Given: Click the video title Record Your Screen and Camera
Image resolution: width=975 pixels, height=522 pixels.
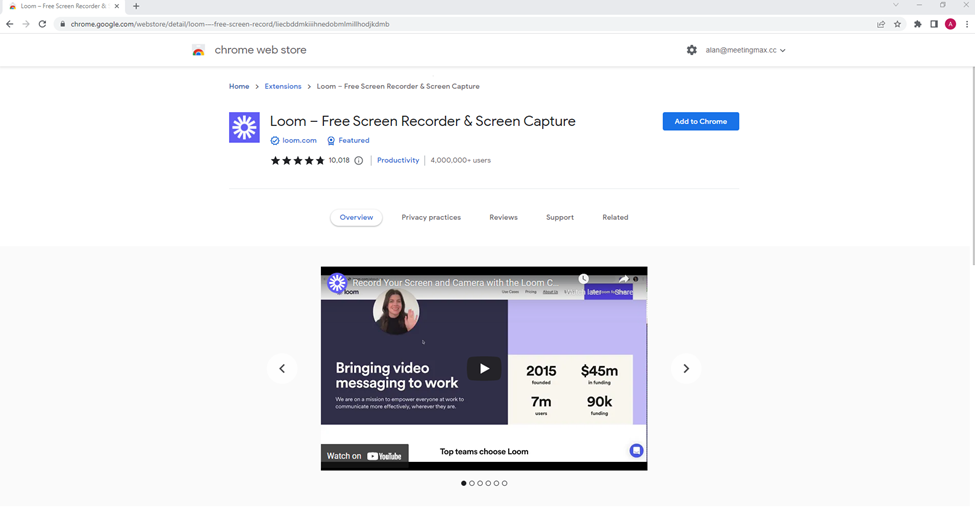Looking at the screenshot, I should pyautogui.click(x=456, y=282).
